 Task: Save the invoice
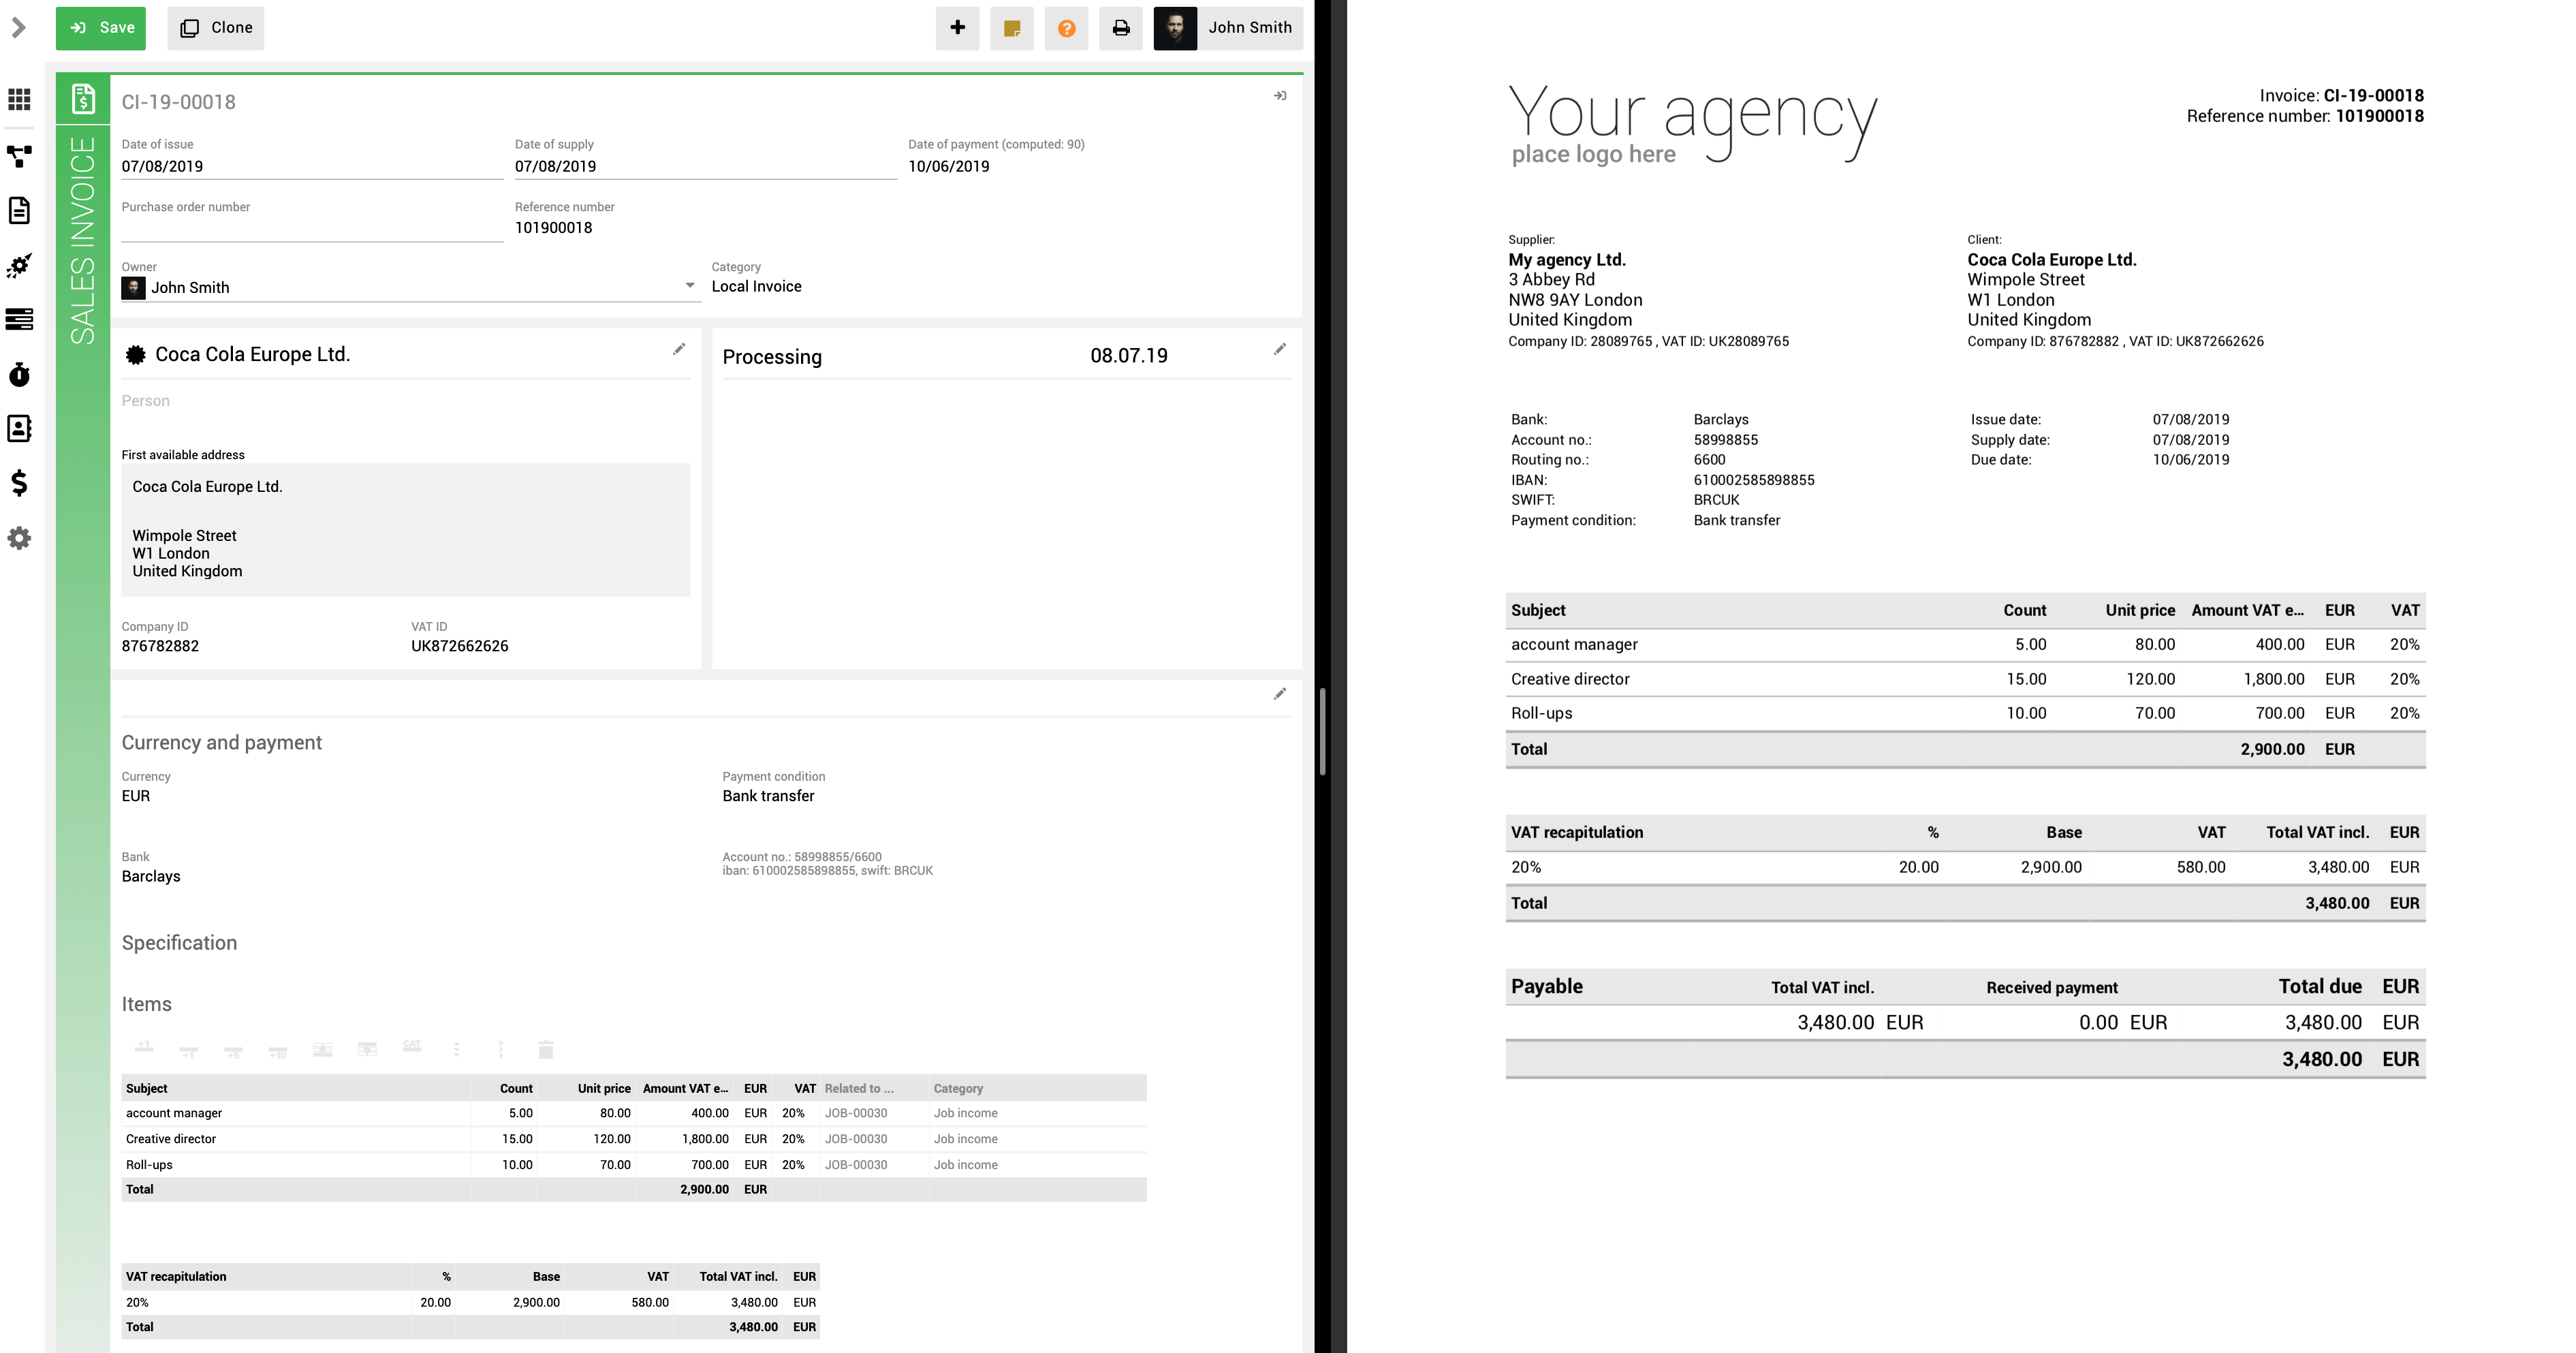coord(101,28)
